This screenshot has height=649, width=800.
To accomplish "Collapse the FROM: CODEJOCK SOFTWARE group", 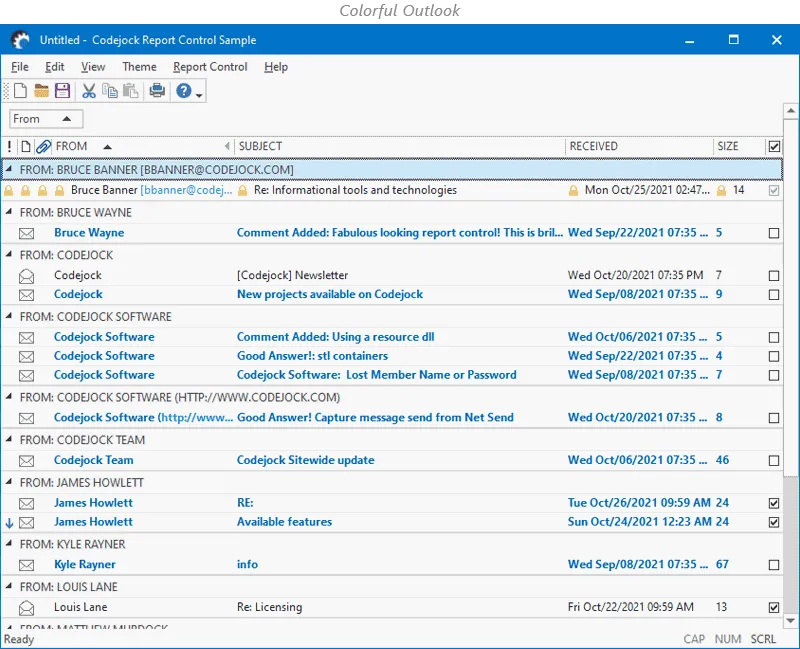I will 9,316.
